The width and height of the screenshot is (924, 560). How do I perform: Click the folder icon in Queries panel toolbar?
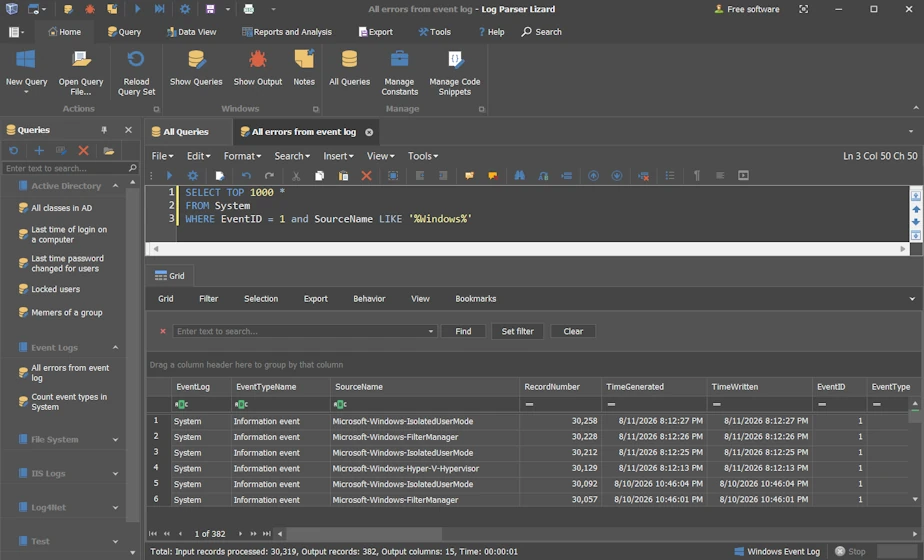pos(108,151)
